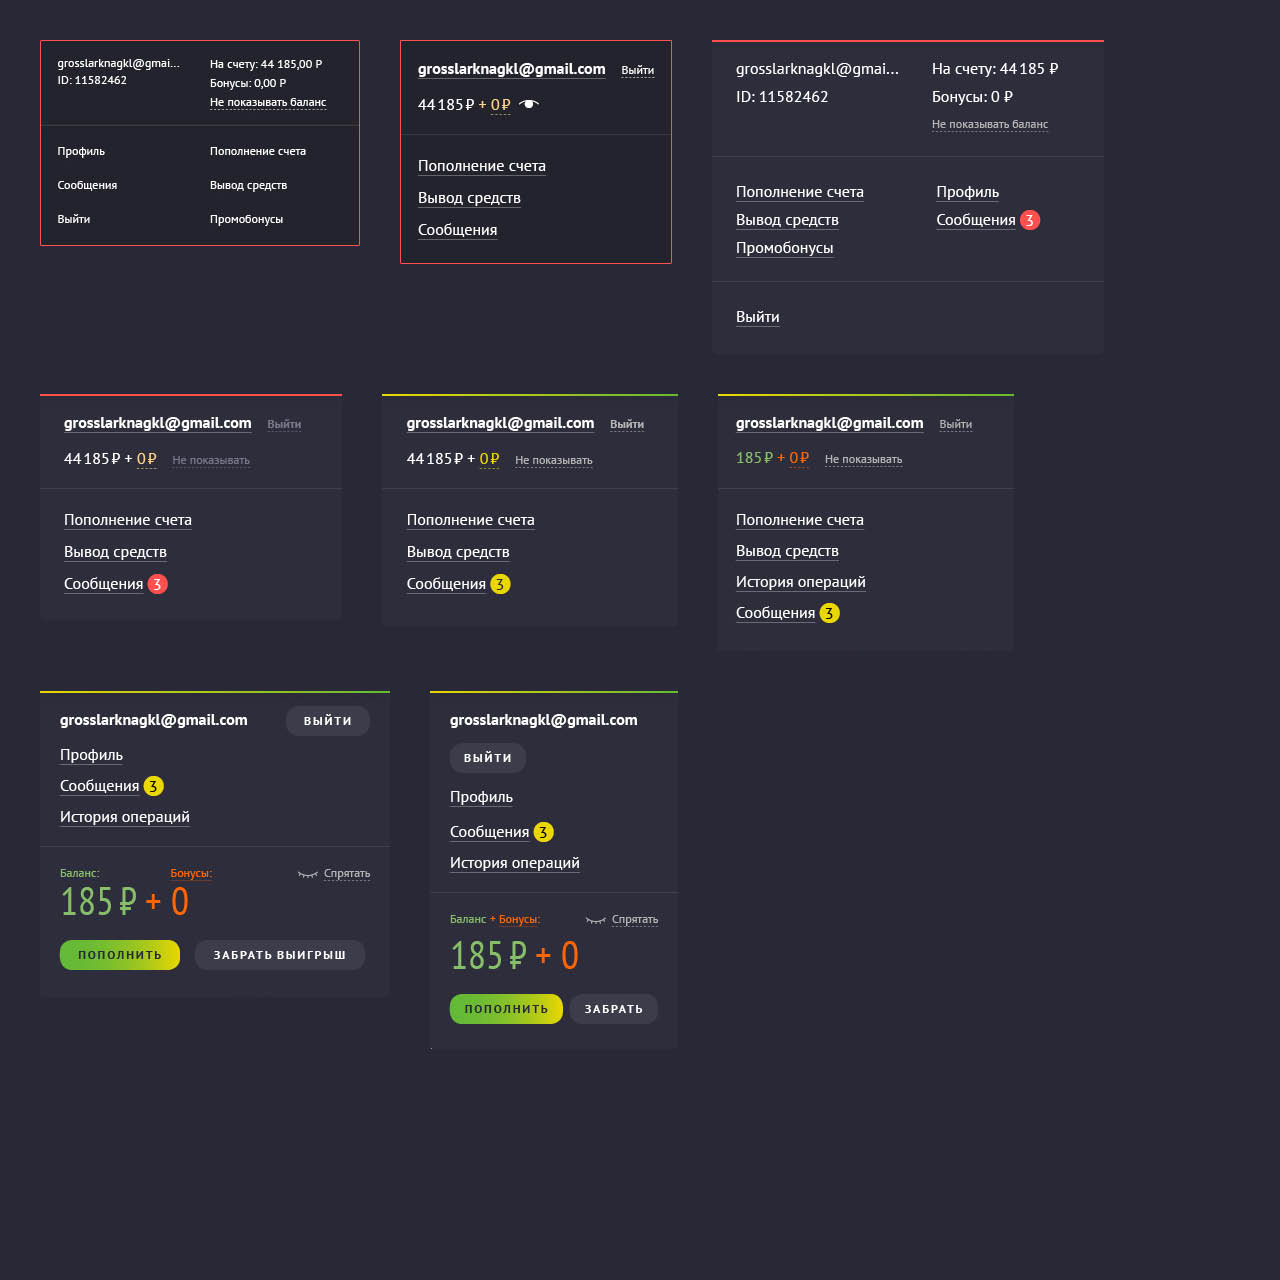
Task: Click the Выйти link beneath underlined Промобонусы
Action: coord(757,317)
